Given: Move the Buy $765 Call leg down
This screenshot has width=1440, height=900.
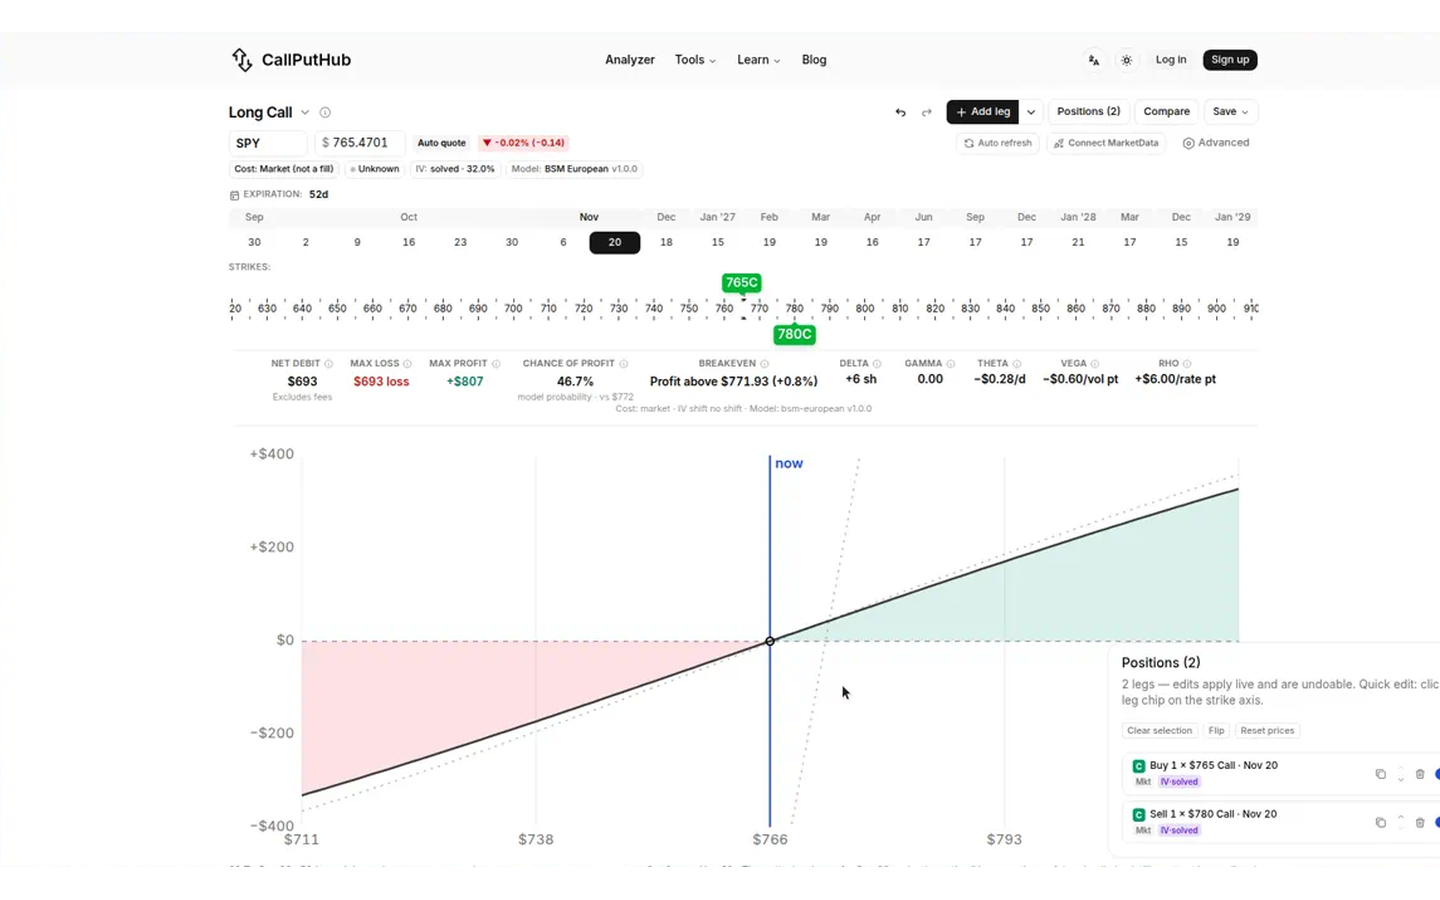Looking at the screenshot, I should pyautogui.click(x=1401, y=779).
